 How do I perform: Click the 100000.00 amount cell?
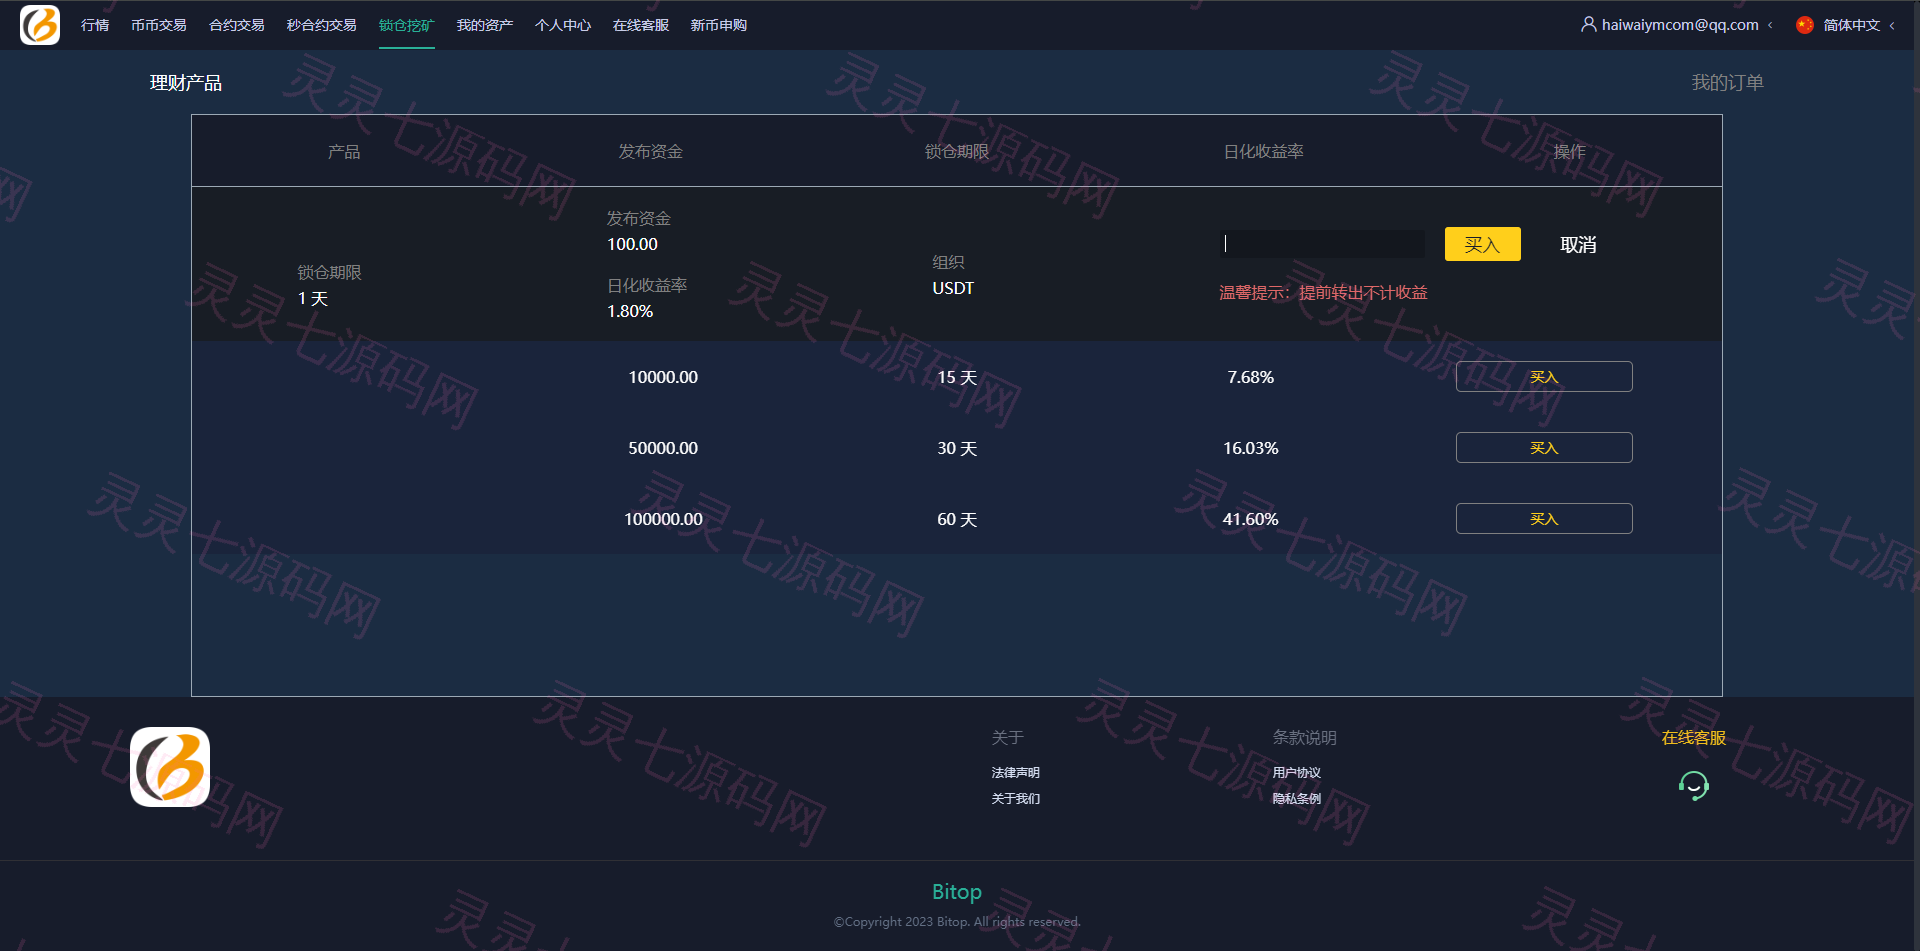663,519
